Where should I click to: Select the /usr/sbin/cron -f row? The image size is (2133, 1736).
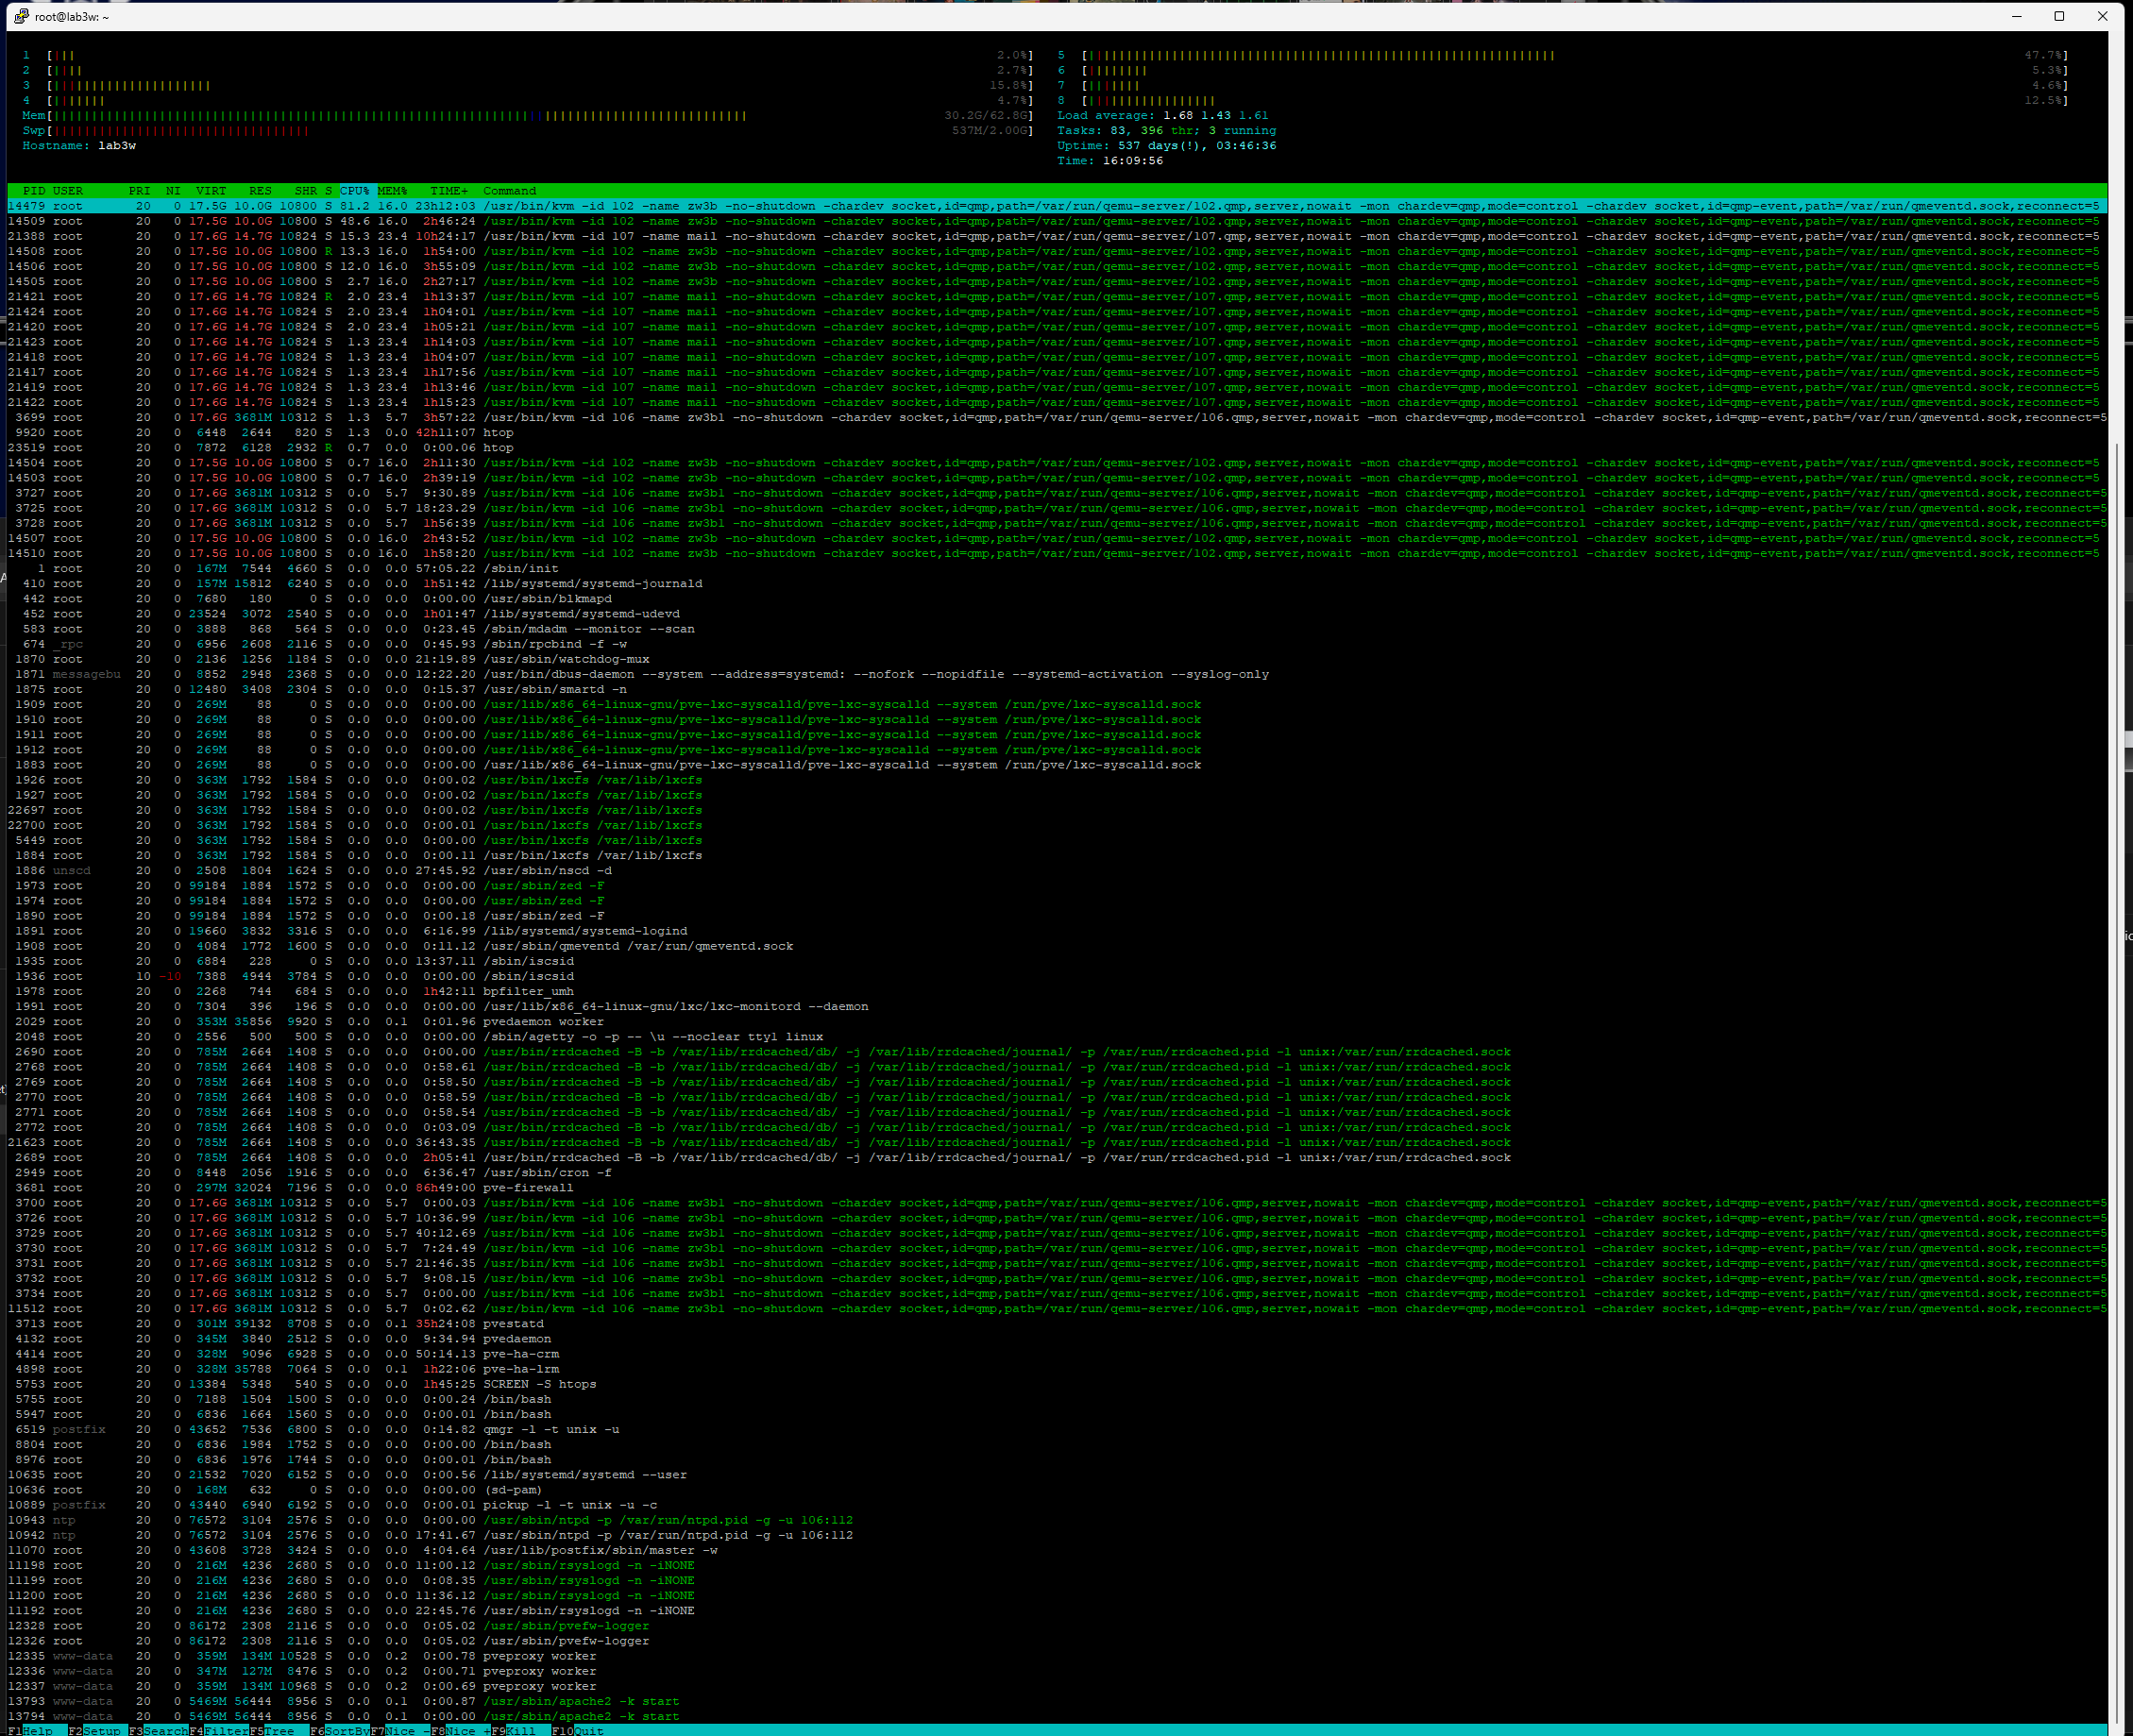1057,1173
